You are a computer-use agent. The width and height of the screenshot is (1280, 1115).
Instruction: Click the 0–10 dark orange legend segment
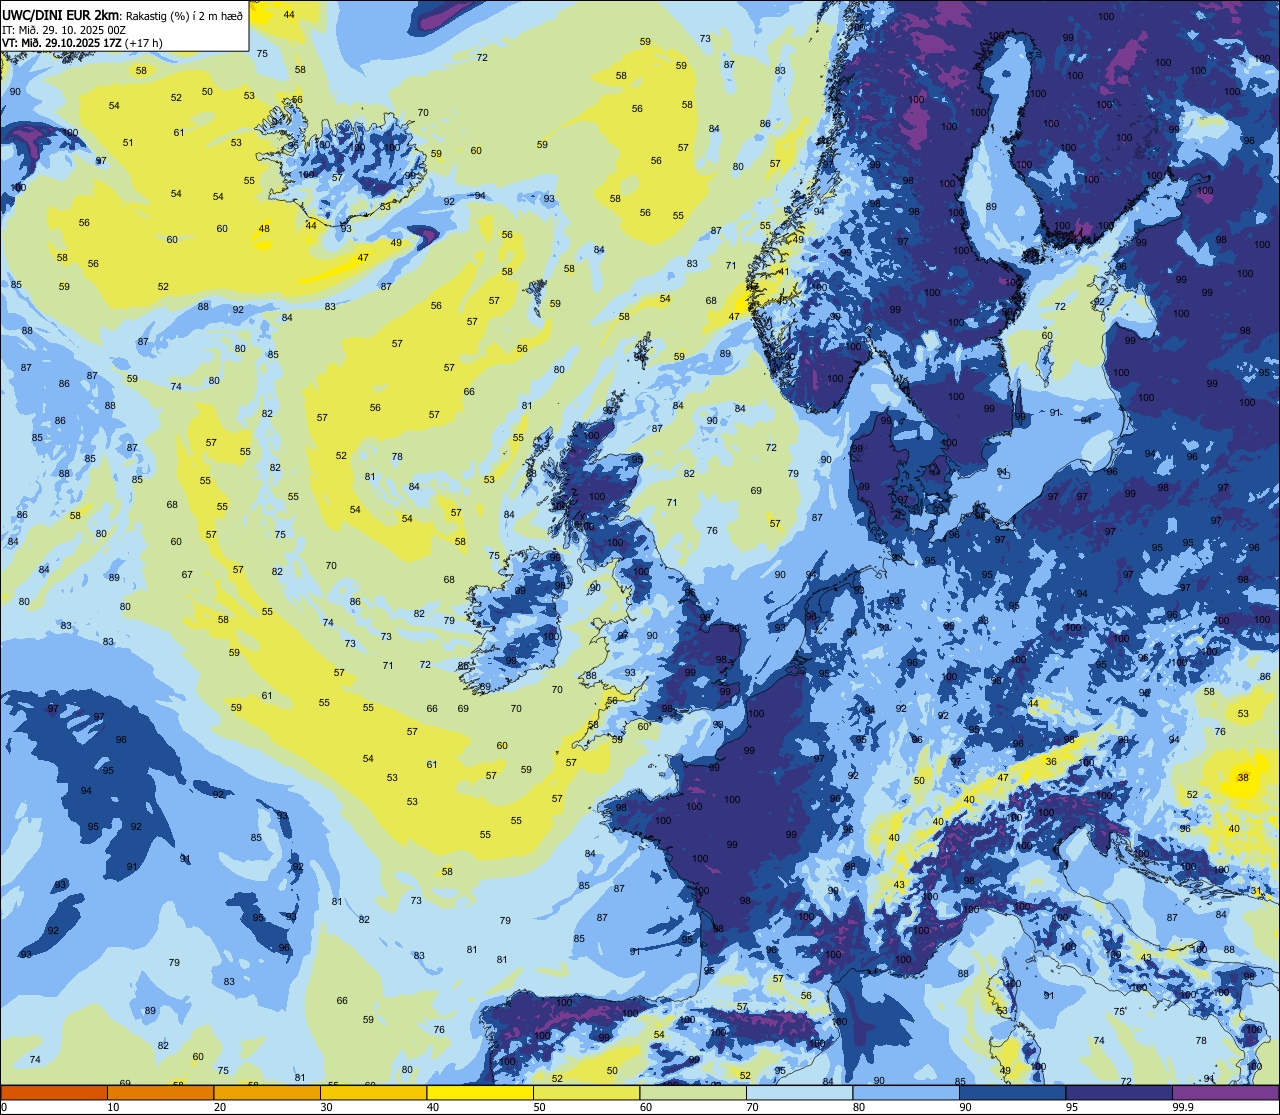tap(54, 1092)
